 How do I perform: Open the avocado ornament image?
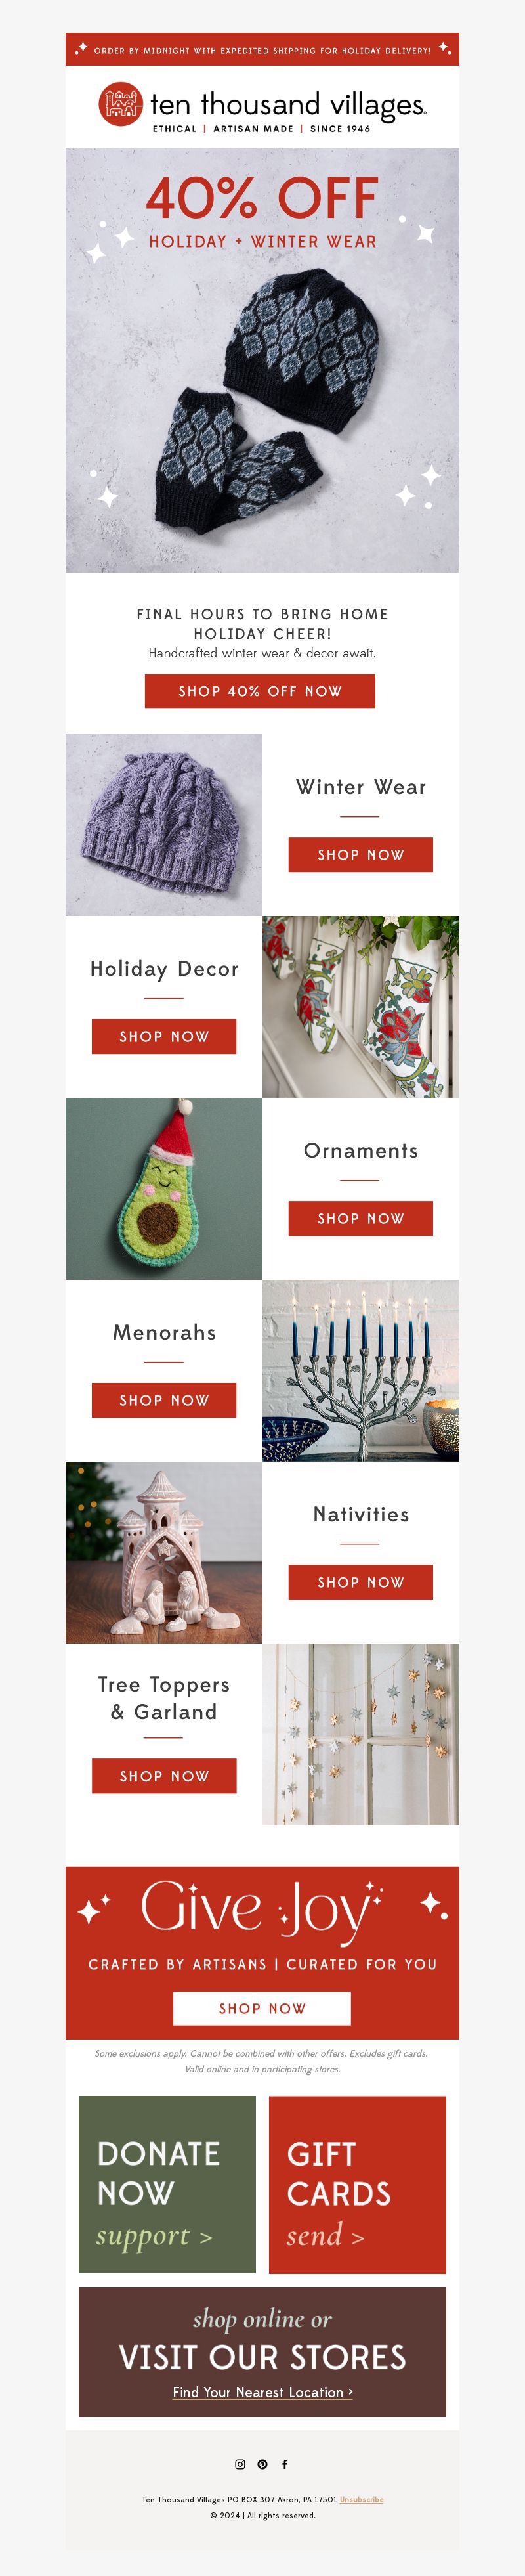coord(164,1189)
